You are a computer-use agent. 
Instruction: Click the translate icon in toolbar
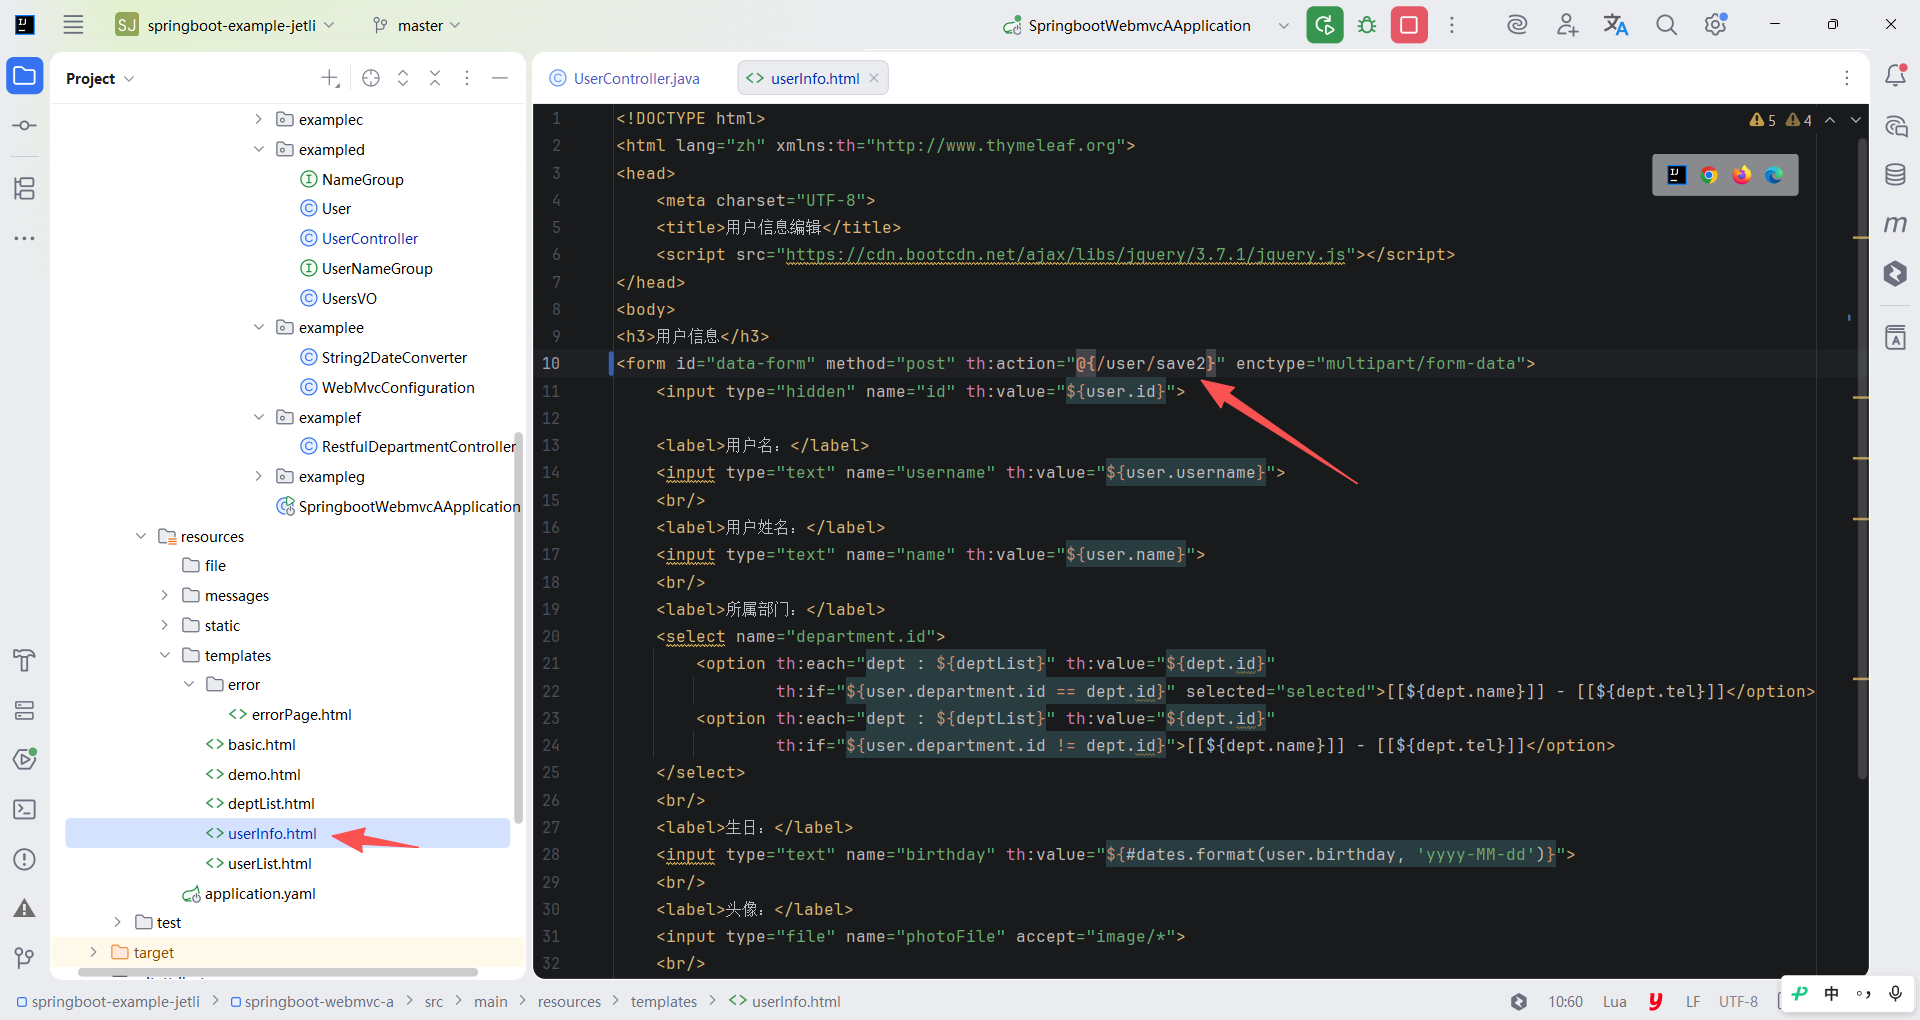tap(1616, 25)
